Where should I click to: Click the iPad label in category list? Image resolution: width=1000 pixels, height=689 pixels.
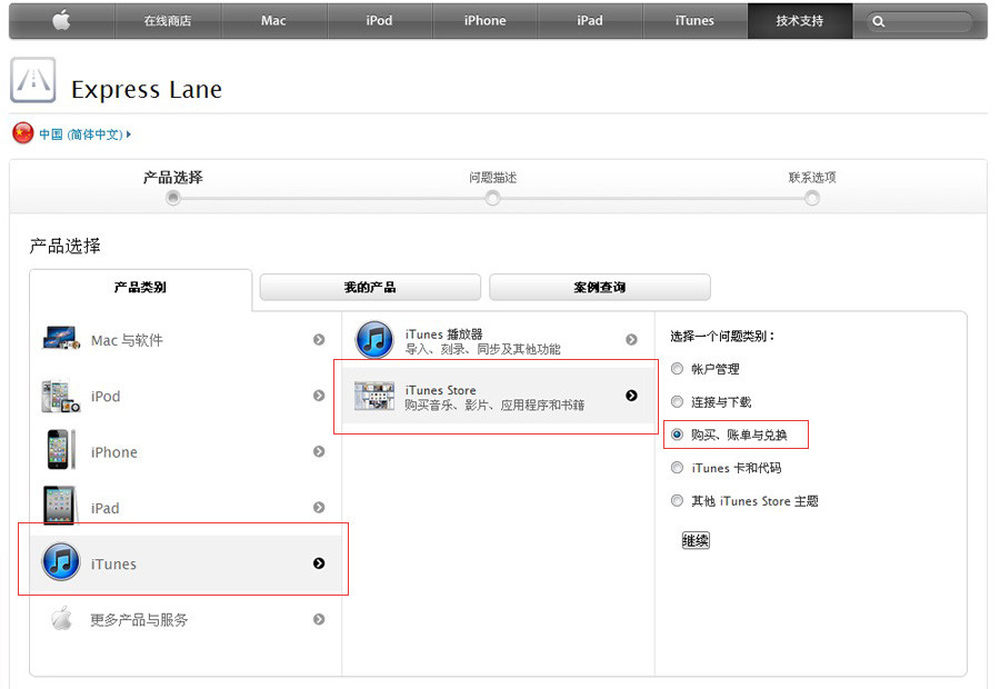(105, 508)
